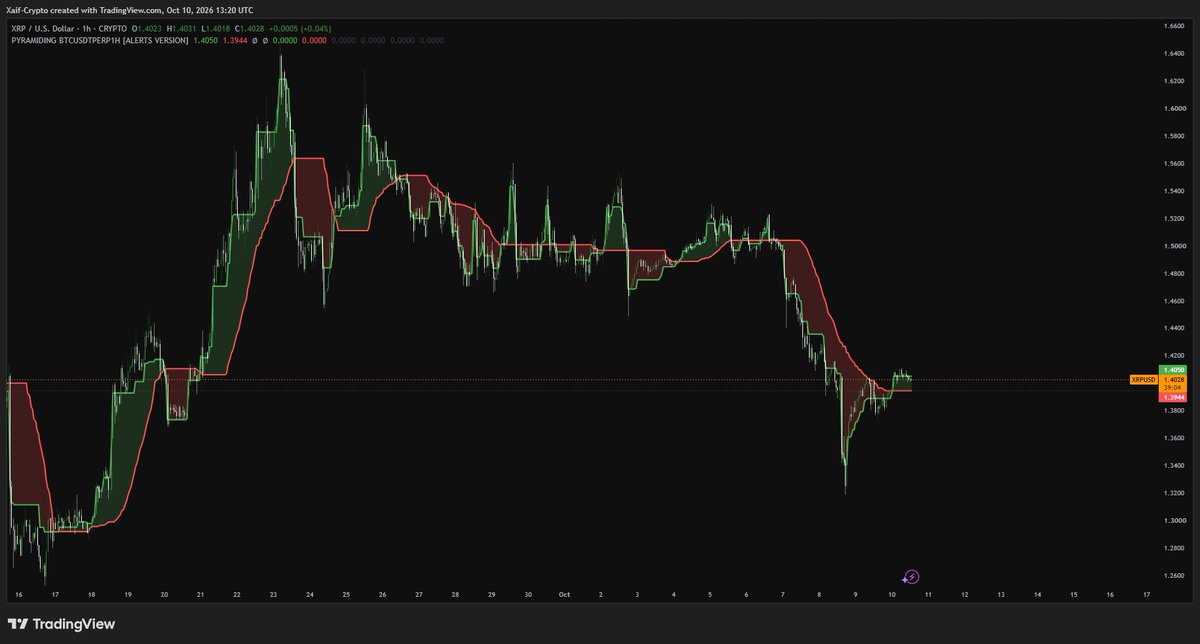Image resolution: width=1200 pixels, height=644 pixels.
Task: Click the 1.3400 label on the price scale
Action: click(x=1175, y=466)
